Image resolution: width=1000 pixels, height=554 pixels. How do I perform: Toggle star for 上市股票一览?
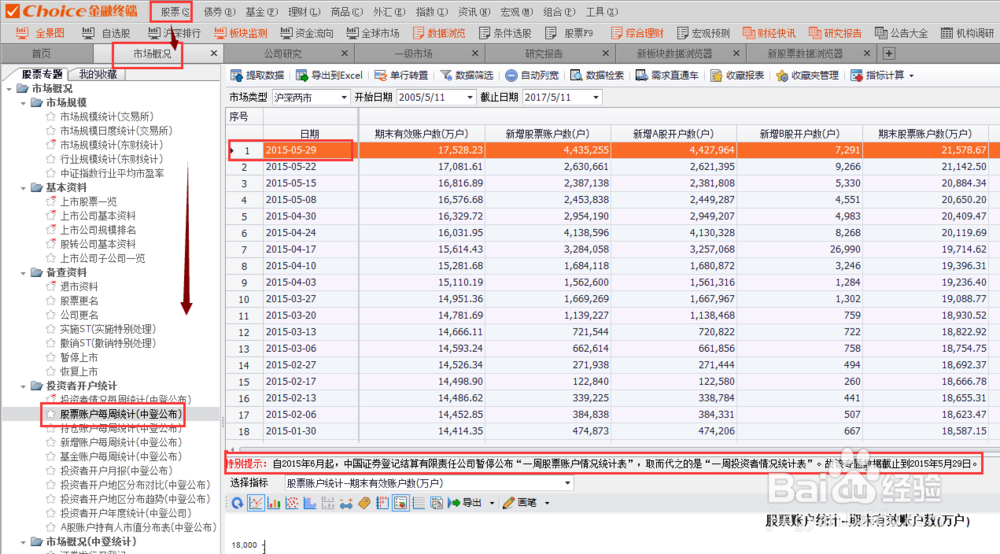(x=51, y=201)
